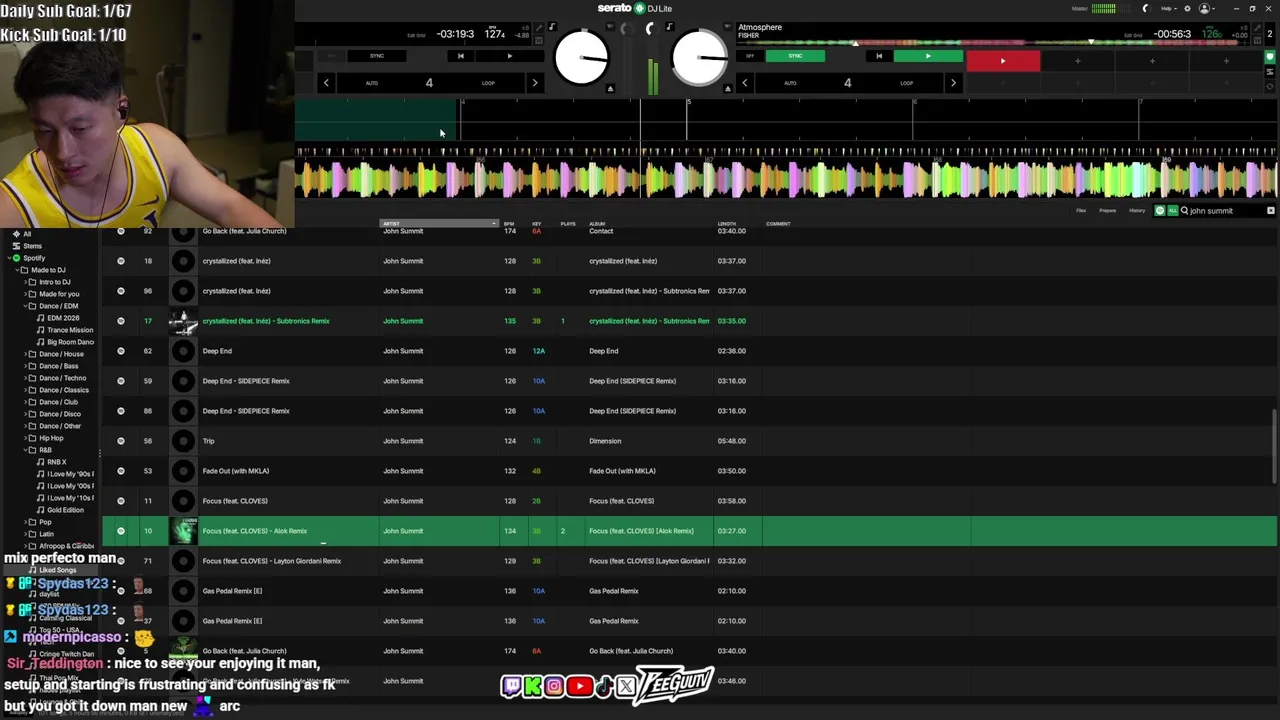Open the Gold Edition playlist
The width and height of the screenshot is (1280, 720).
(65, 510)
